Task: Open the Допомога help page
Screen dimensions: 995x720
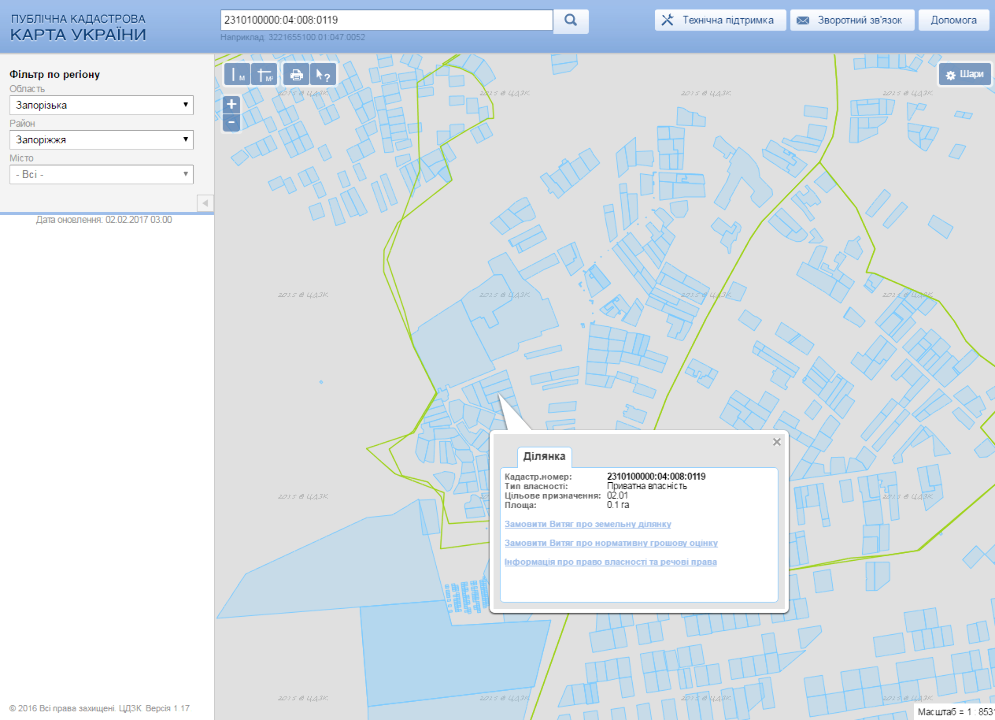Action: point(953,20)
